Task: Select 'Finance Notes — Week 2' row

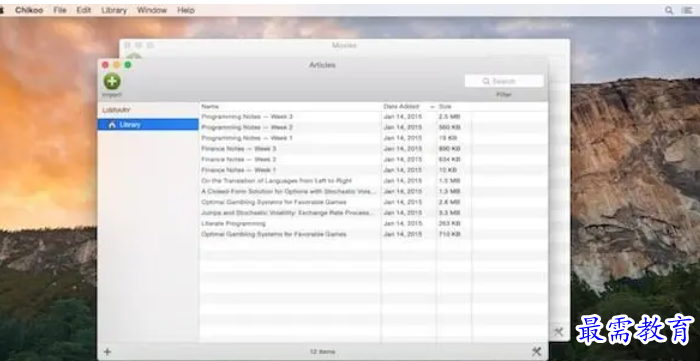Action: click(373, 159)
